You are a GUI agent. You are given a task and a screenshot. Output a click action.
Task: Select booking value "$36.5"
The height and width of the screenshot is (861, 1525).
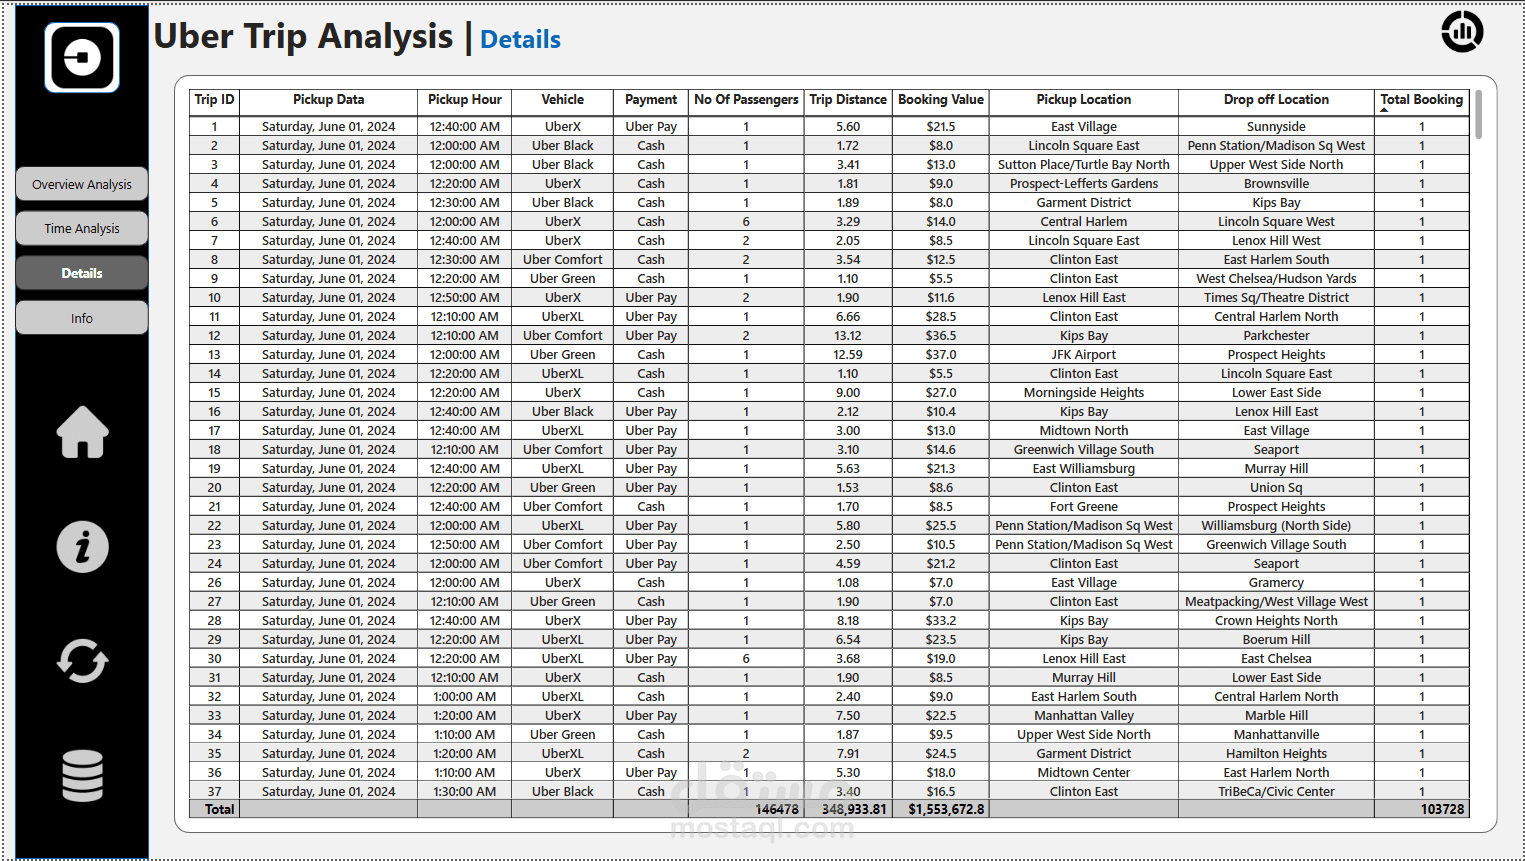[941, 336]
